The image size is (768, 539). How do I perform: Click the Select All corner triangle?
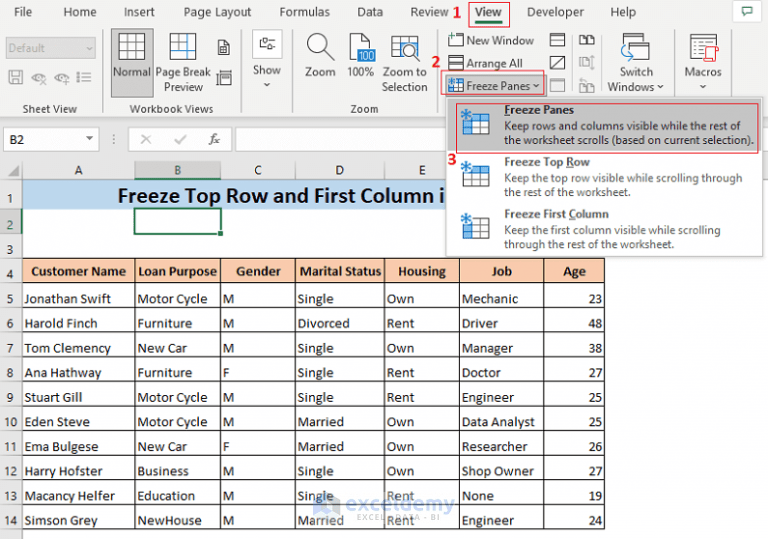tap(12, 170)
